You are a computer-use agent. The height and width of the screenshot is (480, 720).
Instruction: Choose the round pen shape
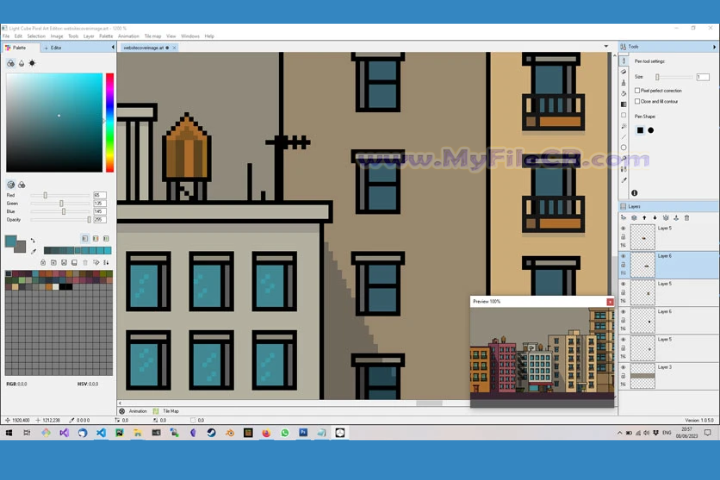tap(651, 130)
